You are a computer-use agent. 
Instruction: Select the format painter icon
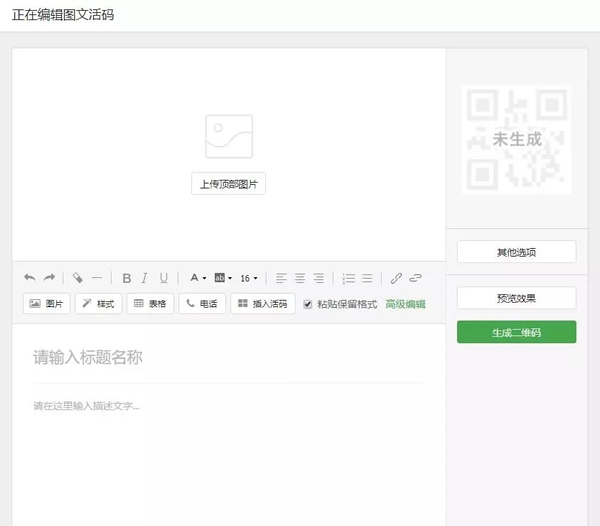click(78, 278)
